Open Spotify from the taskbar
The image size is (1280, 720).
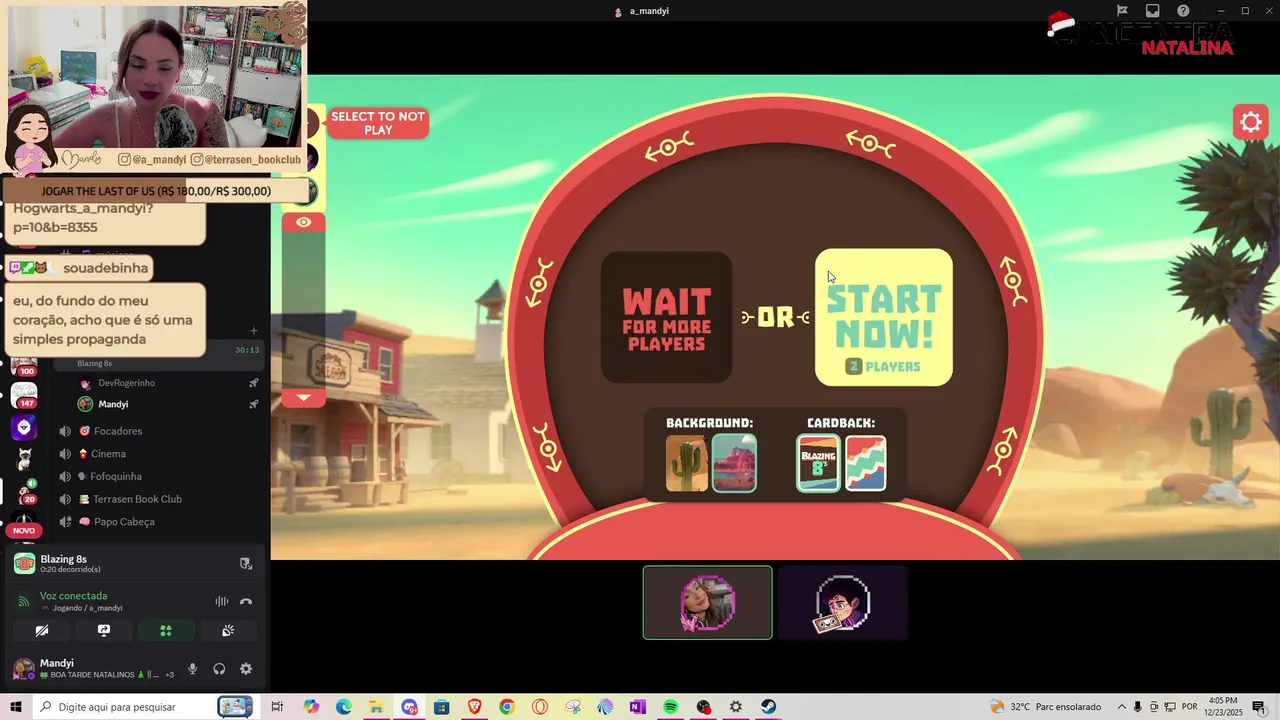point(670,707)
